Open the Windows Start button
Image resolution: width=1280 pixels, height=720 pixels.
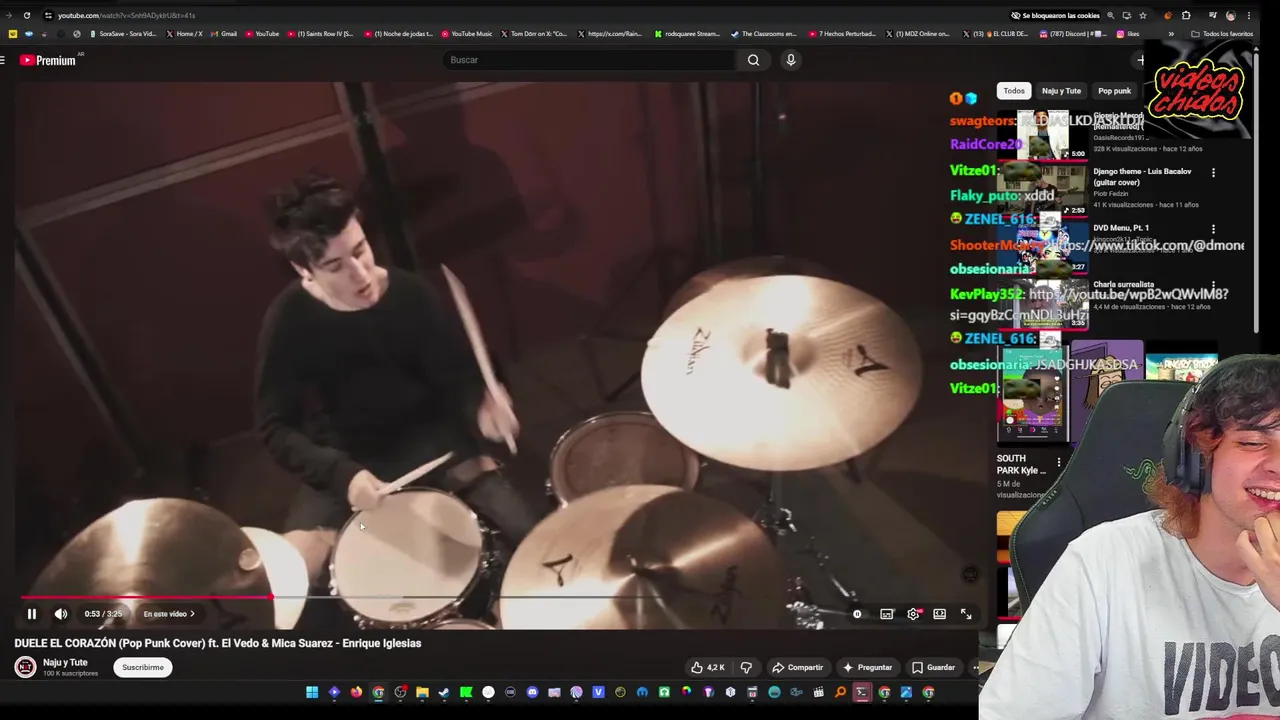click(x=312, y=692)
